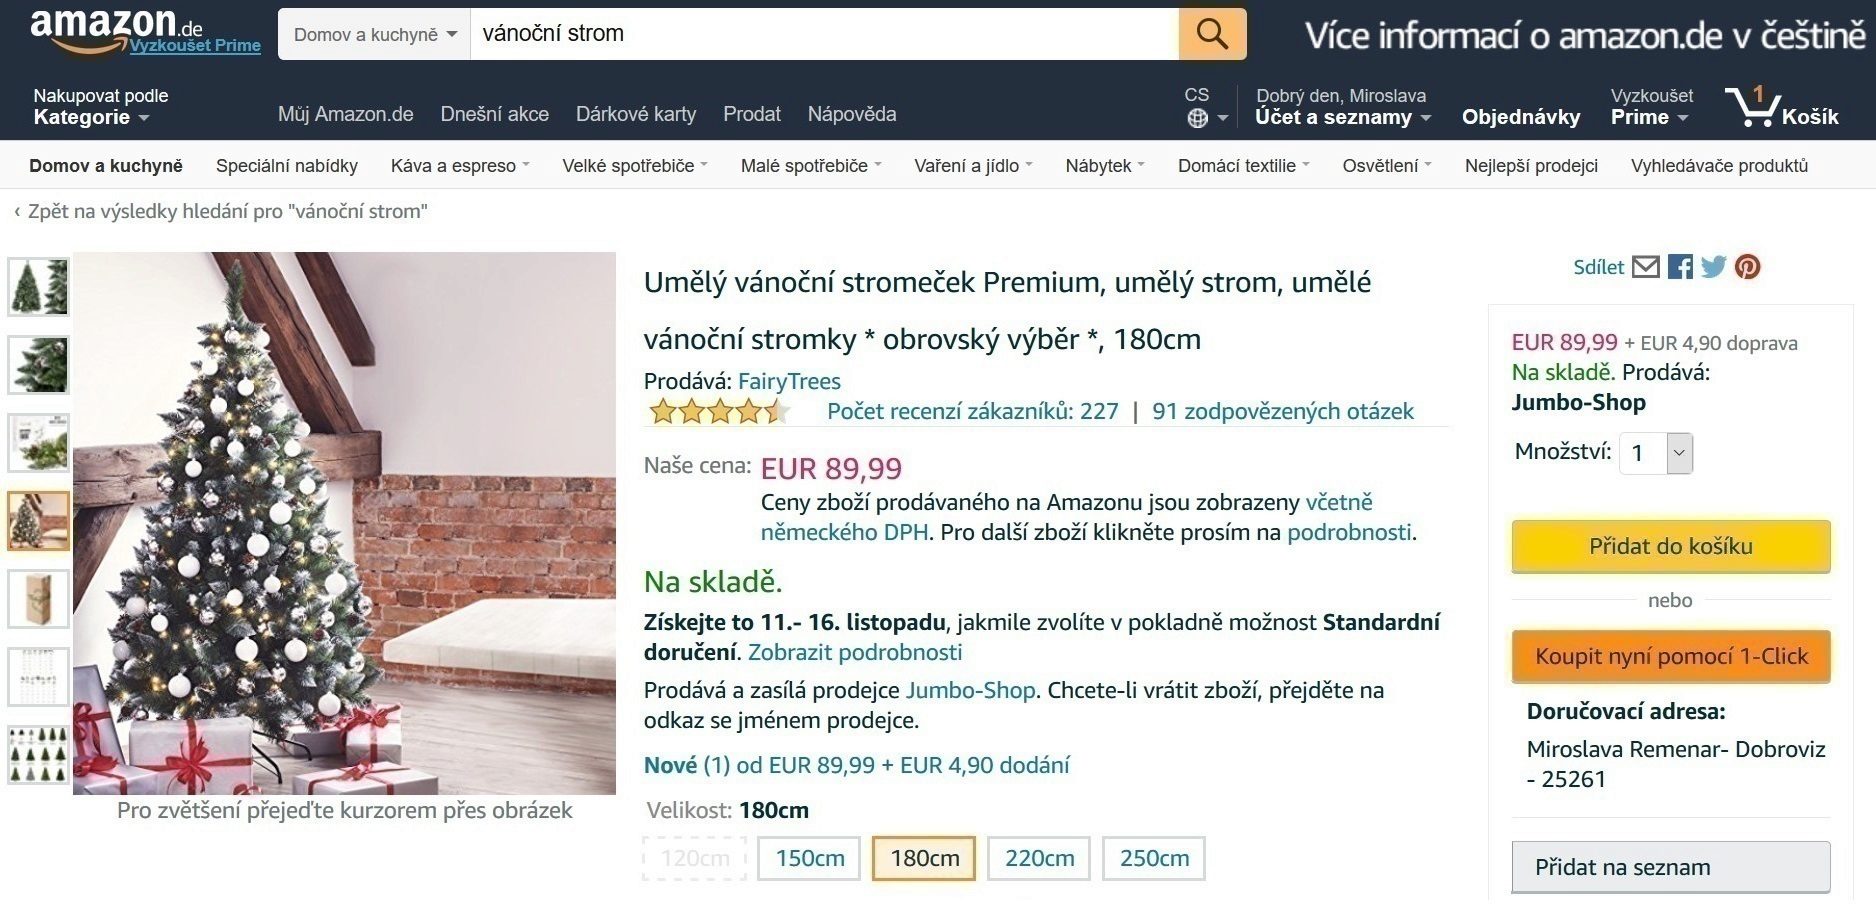Viewport: 1876px width, 920px height.
Task: Share the product via email icon
Action: (x=1646, y=267)
